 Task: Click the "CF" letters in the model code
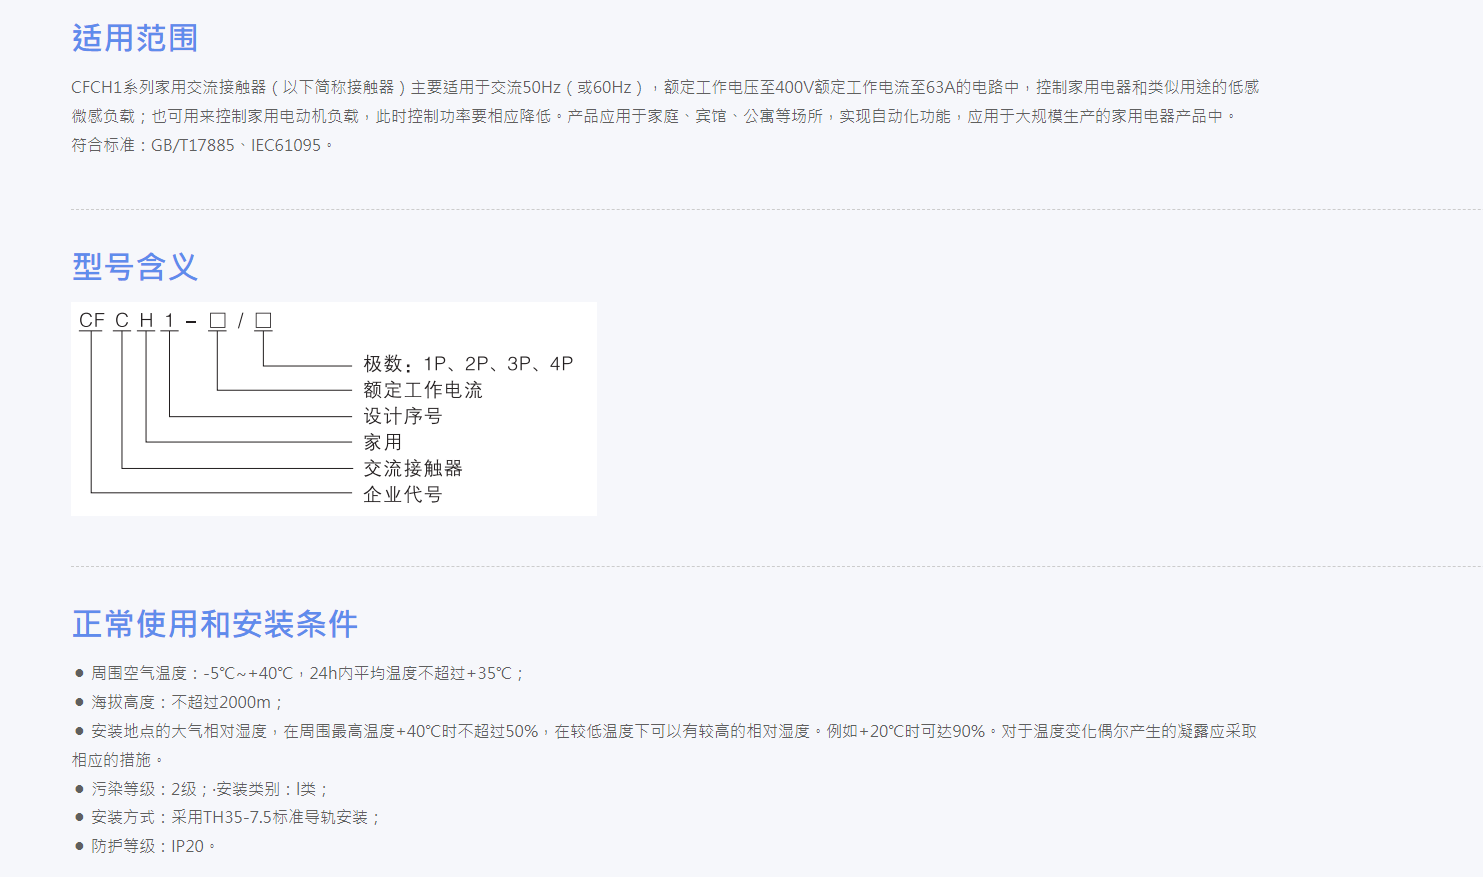coord(91,320)
